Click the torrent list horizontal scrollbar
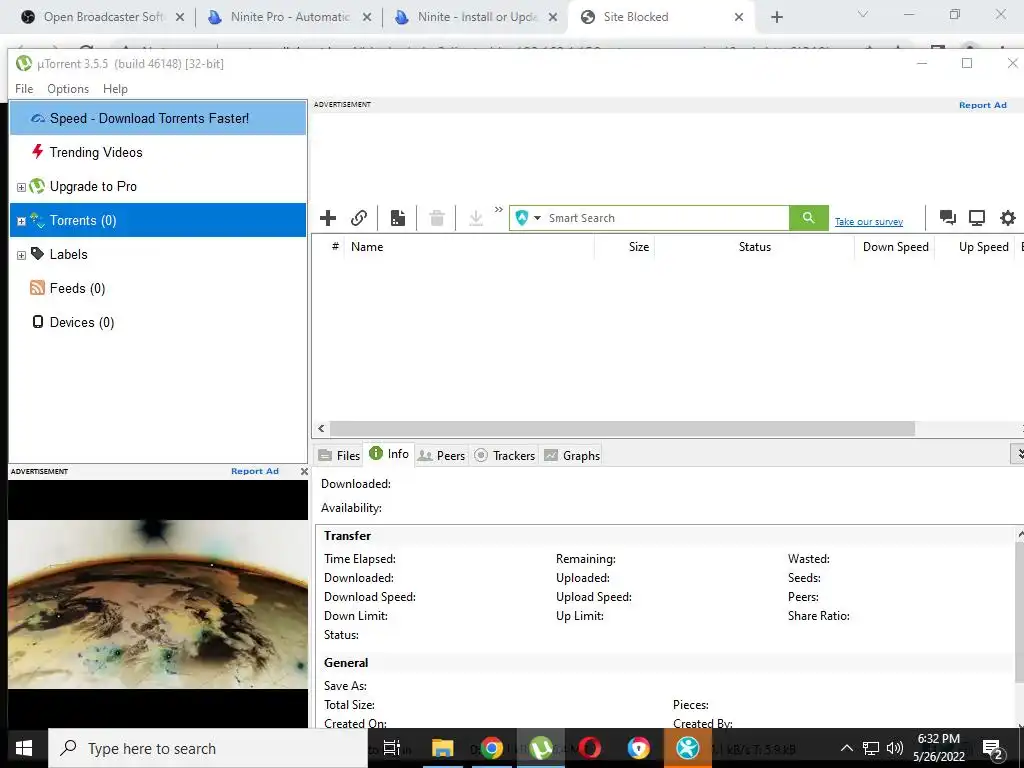1024x768 pixels. [622, 428]
